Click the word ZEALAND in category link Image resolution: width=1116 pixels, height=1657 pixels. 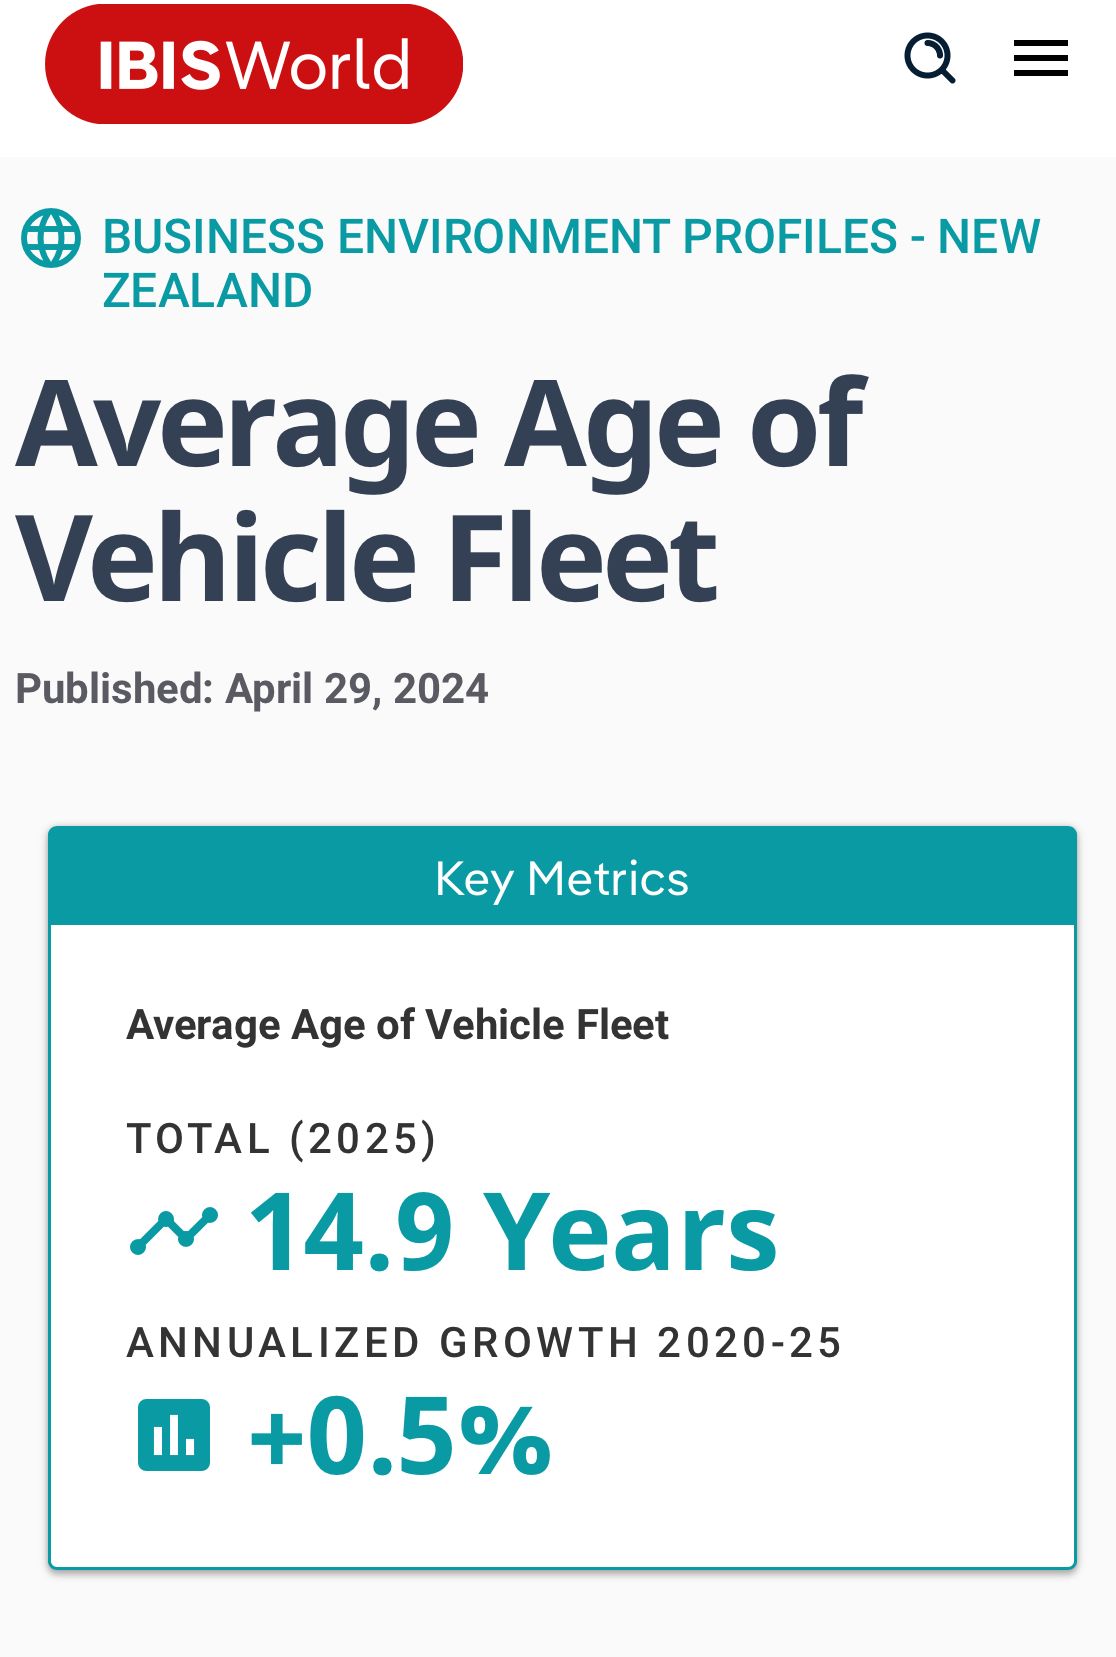click(x=207, y=292)
